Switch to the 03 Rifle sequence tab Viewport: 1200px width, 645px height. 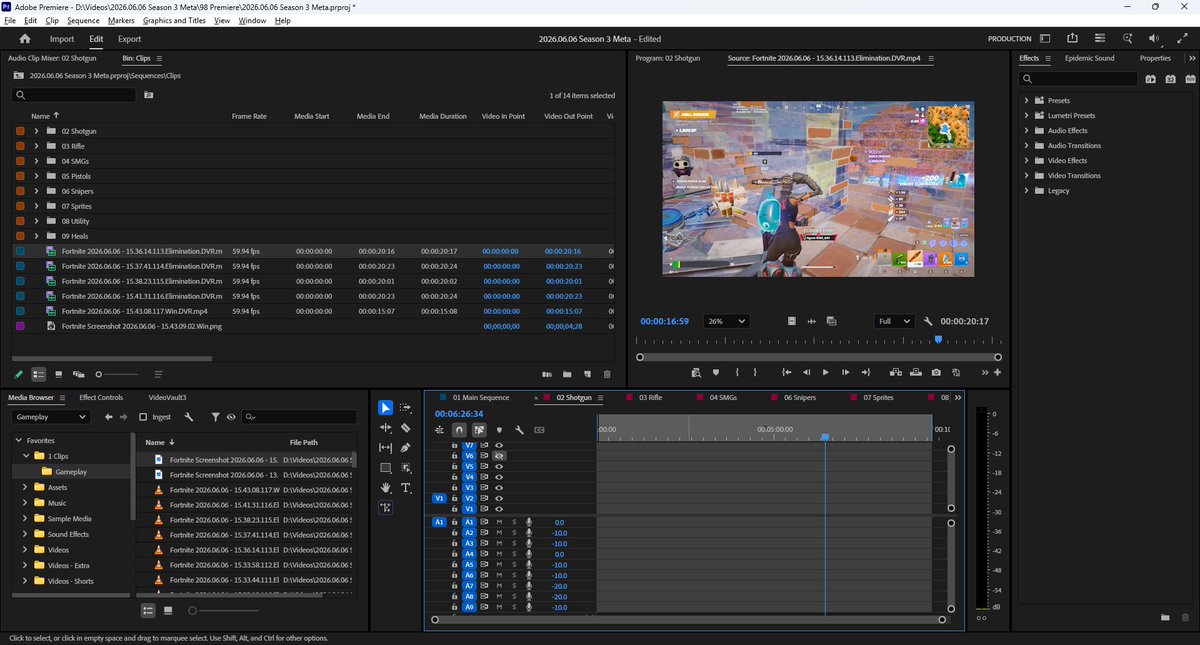coord(650,397)
